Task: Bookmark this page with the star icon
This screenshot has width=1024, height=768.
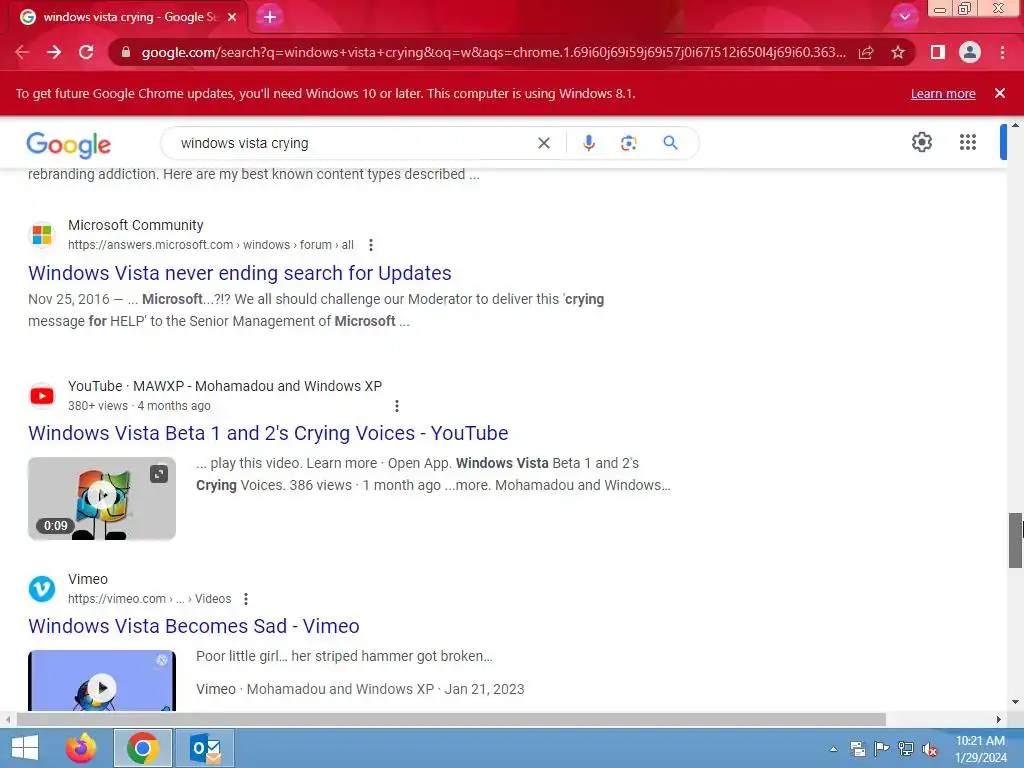Action: [898, 52]
